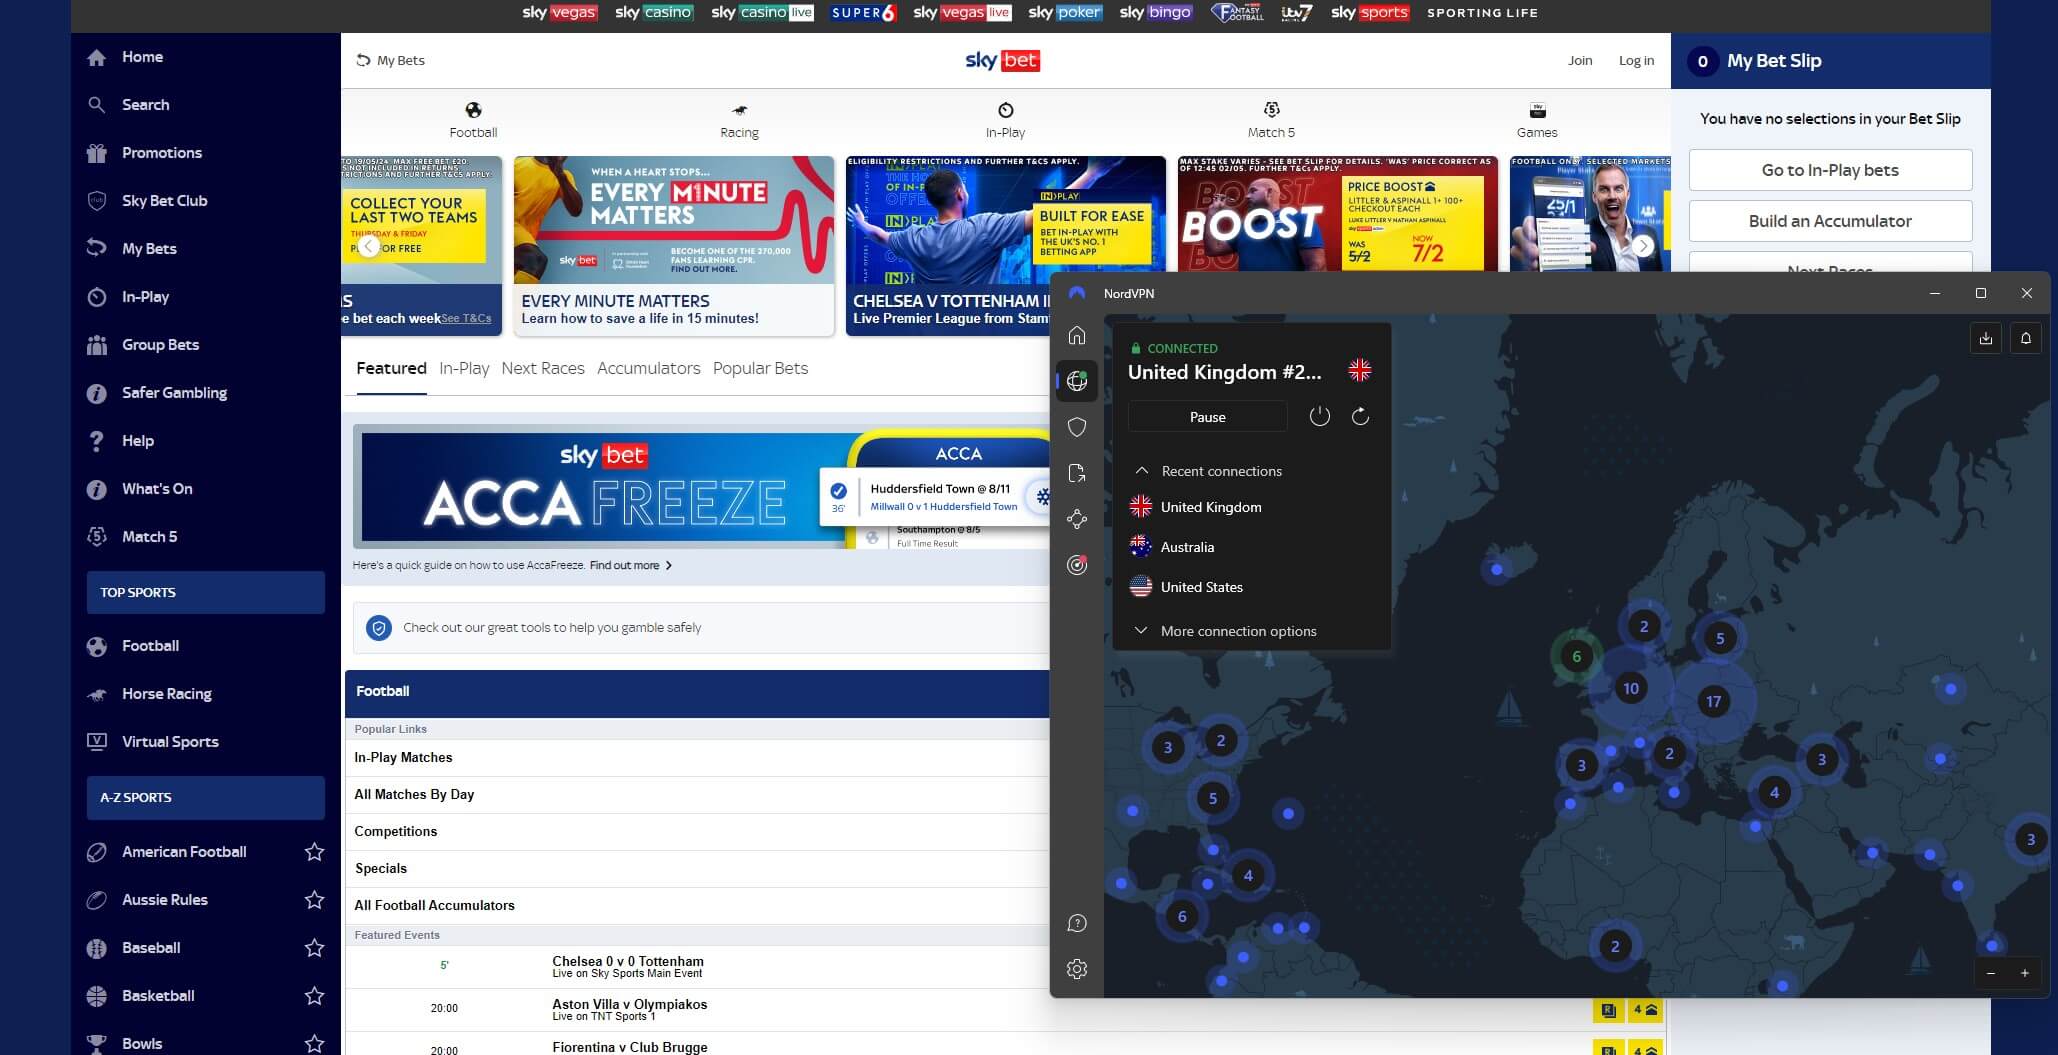
Task: Open NordVPN Meshnet icon
Action: tap(1077, 519)
